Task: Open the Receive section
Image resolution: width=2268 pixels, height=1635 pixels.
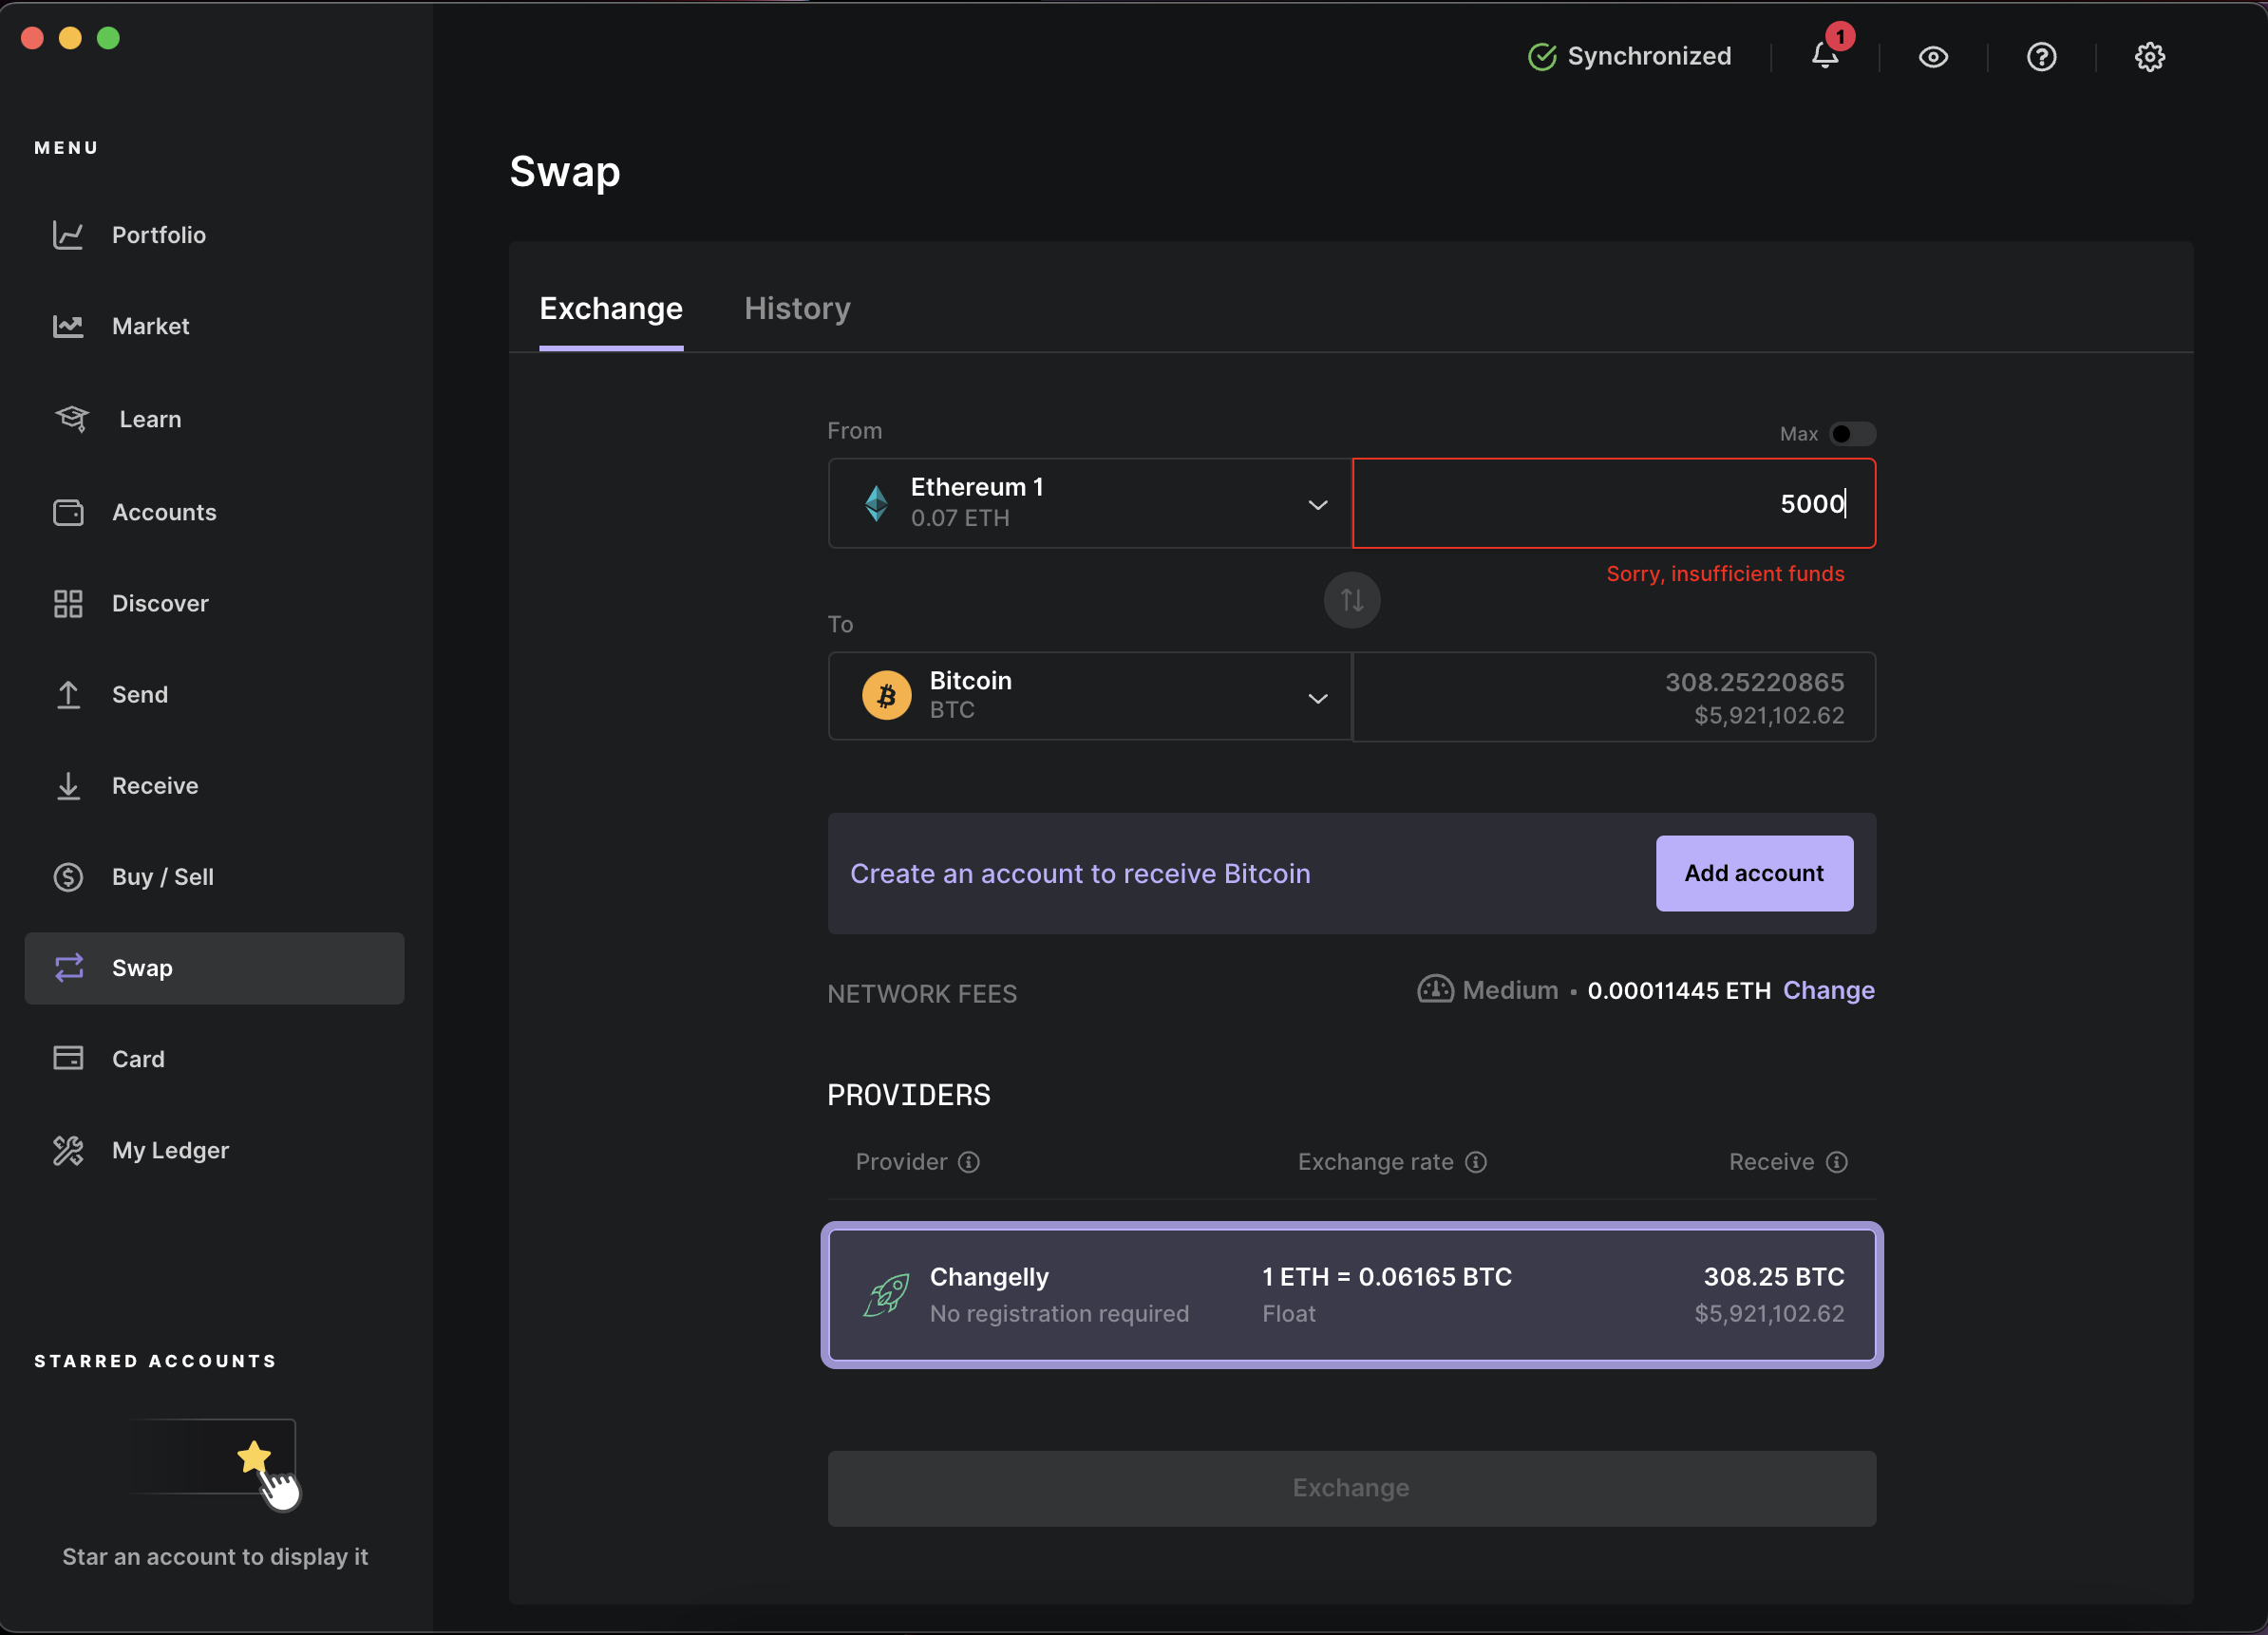Action: tap(154, 786)
